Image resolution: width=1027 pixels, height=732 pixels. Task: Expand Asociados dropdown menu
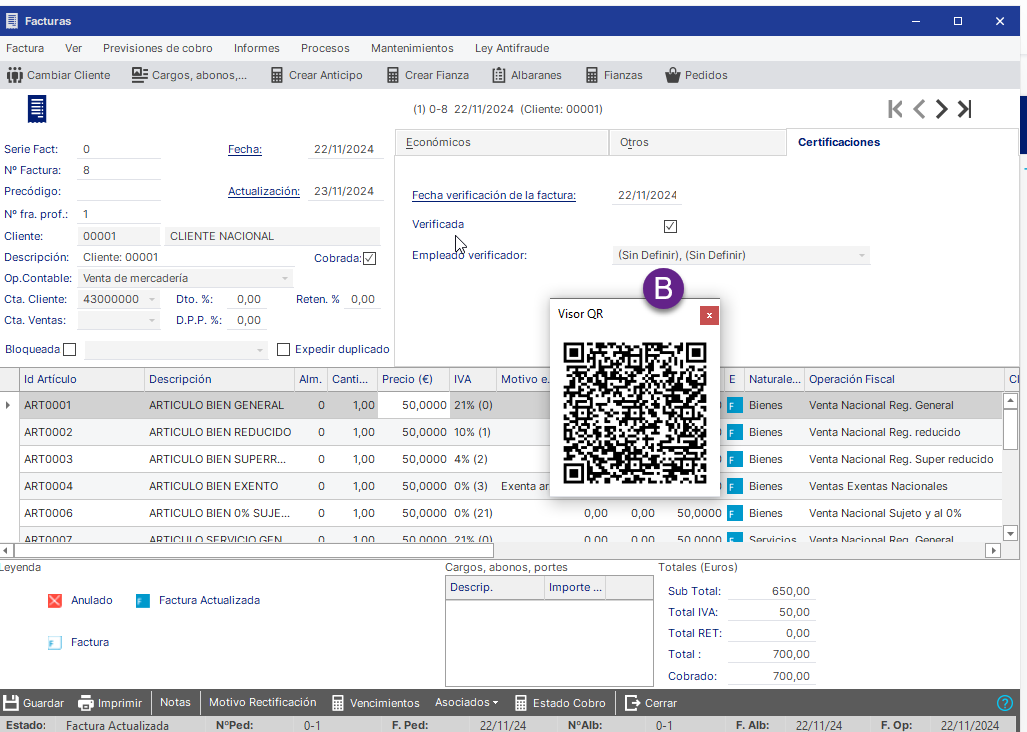pos(466,703)
